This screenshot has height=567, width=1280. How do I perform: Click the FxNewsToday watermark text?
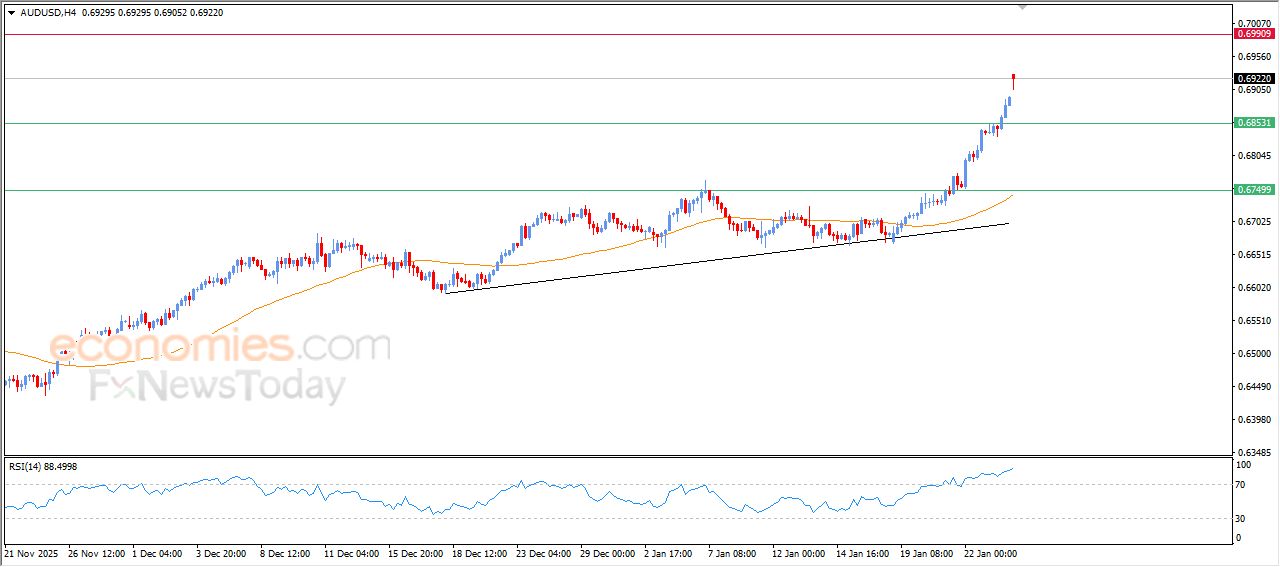[218, 386]
